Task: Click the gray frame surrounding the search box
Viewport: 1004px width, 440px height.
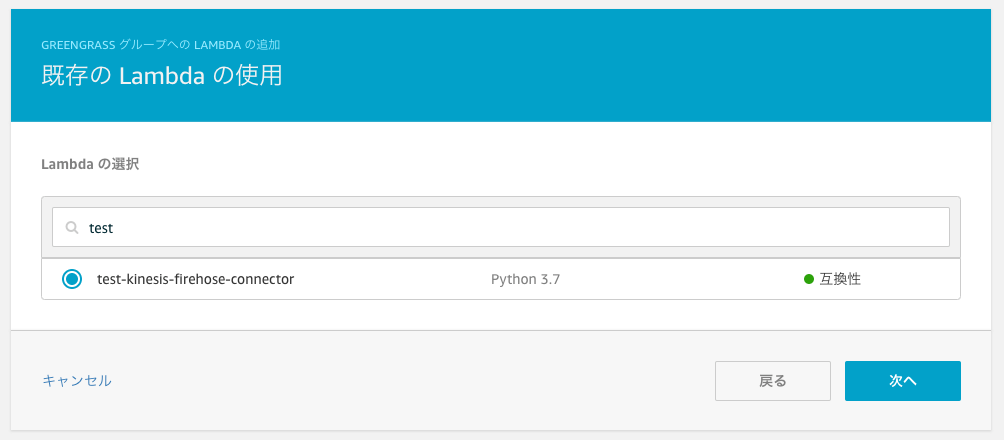Action: coord(501,202)
